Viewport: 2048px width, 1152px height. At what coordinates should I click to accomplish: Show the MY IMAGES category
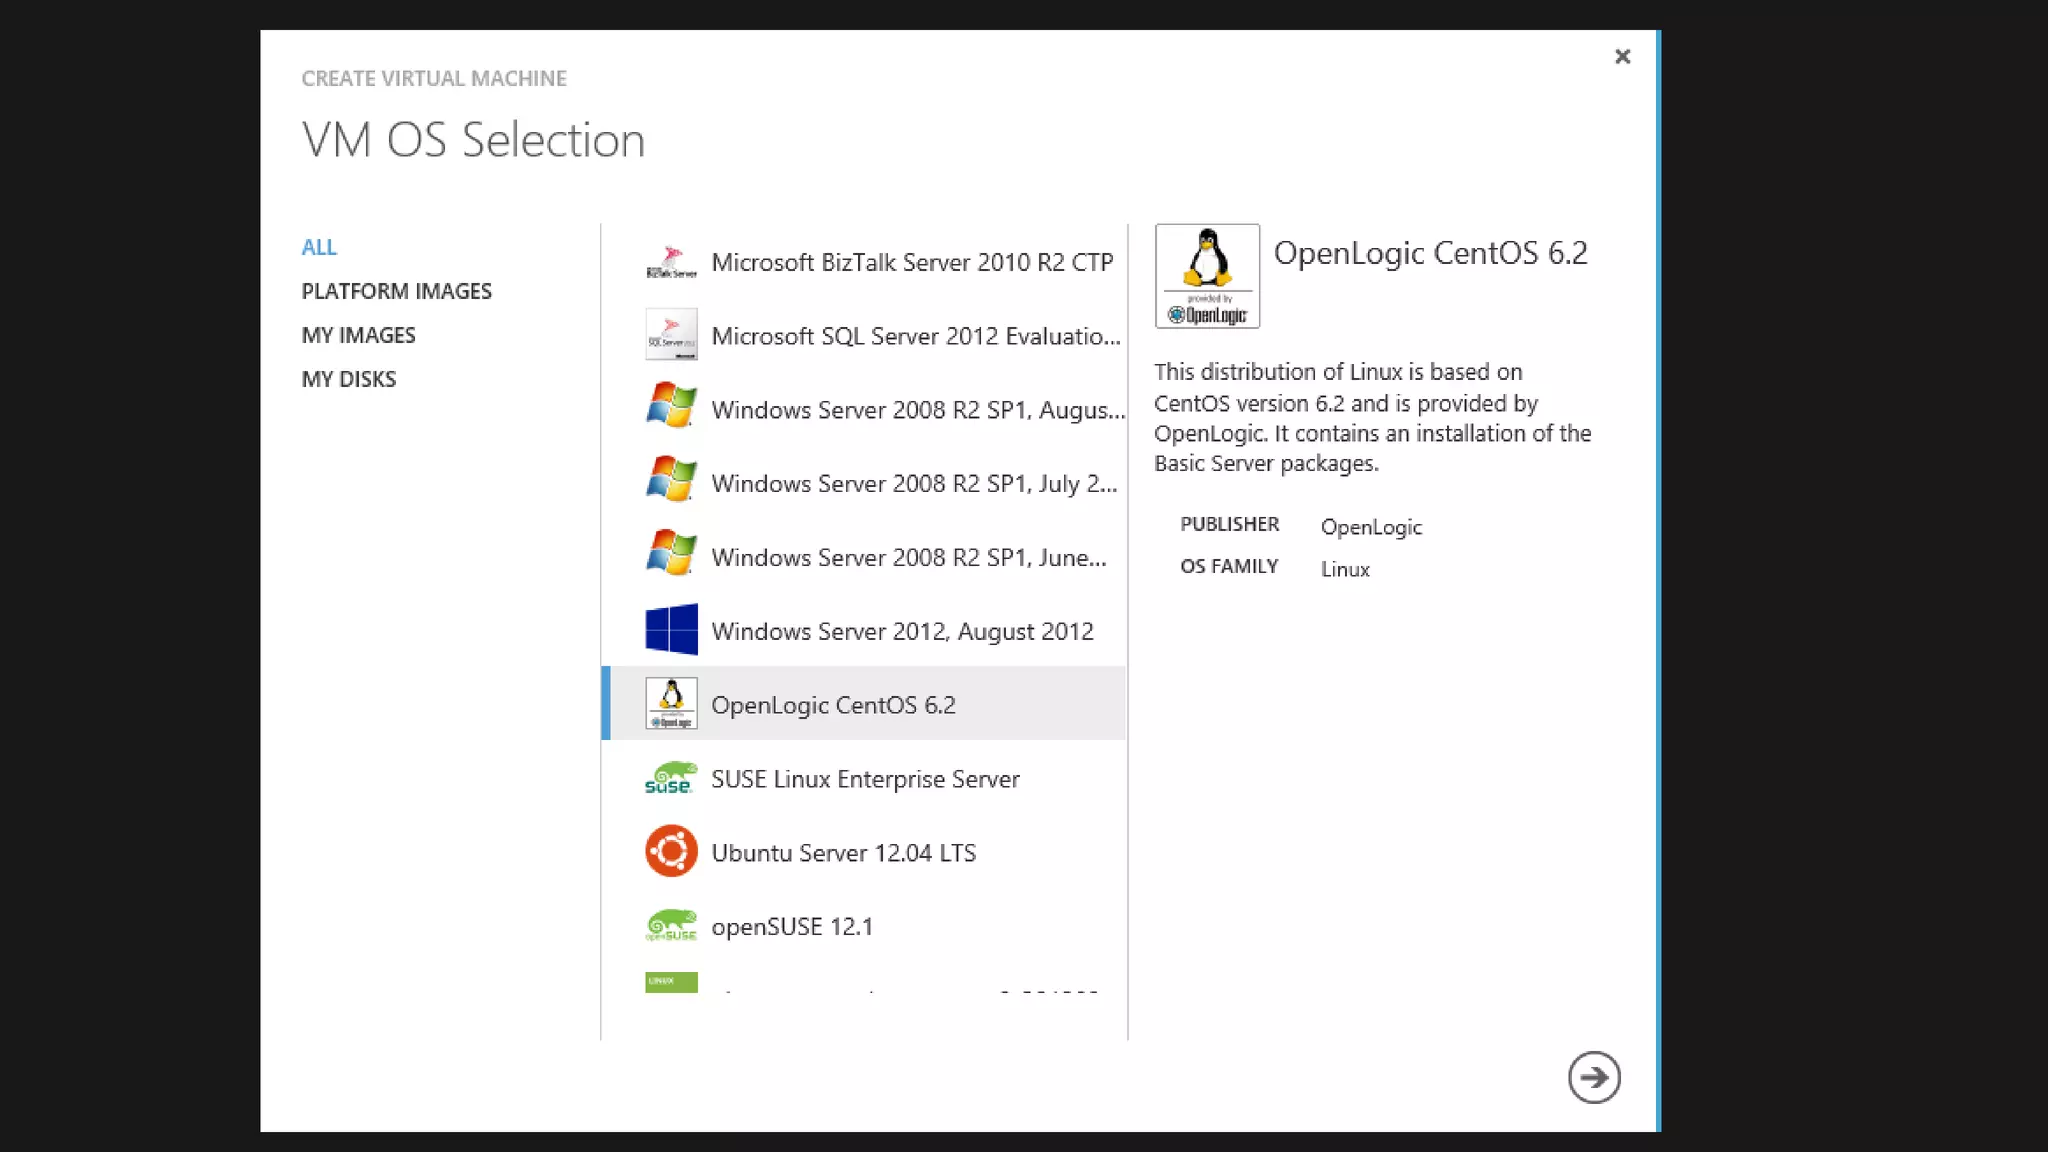pyautogui.click(x=358, y=335)
